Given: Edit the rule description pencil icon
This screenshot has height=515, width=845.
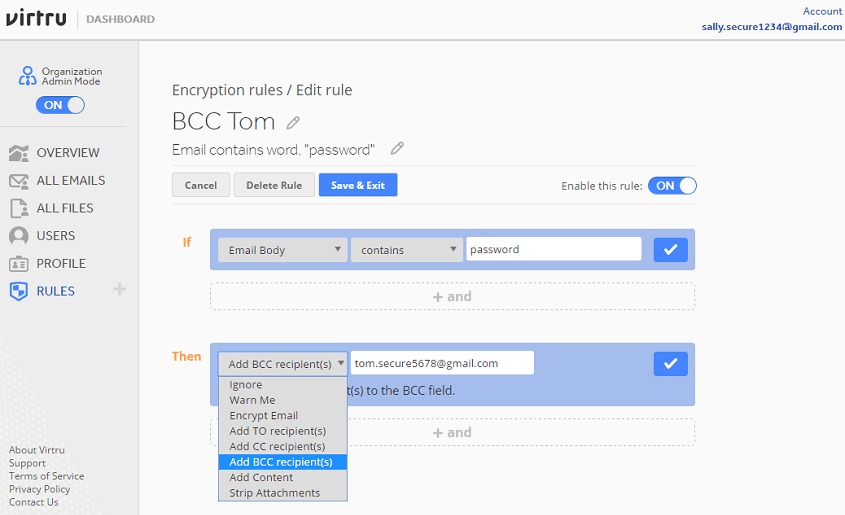Looking at the screenshot, I should pos(397,148).
